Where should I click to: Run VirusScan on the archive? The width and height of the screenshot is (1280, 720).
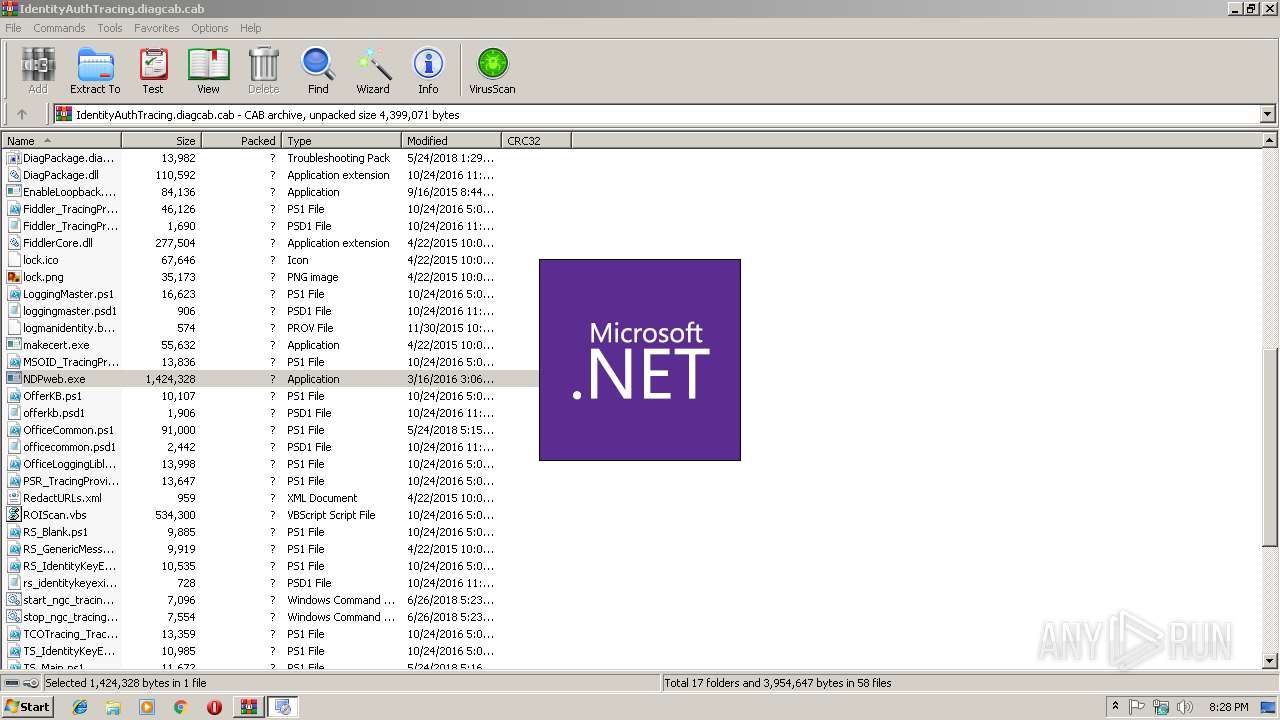coord(492,70)
